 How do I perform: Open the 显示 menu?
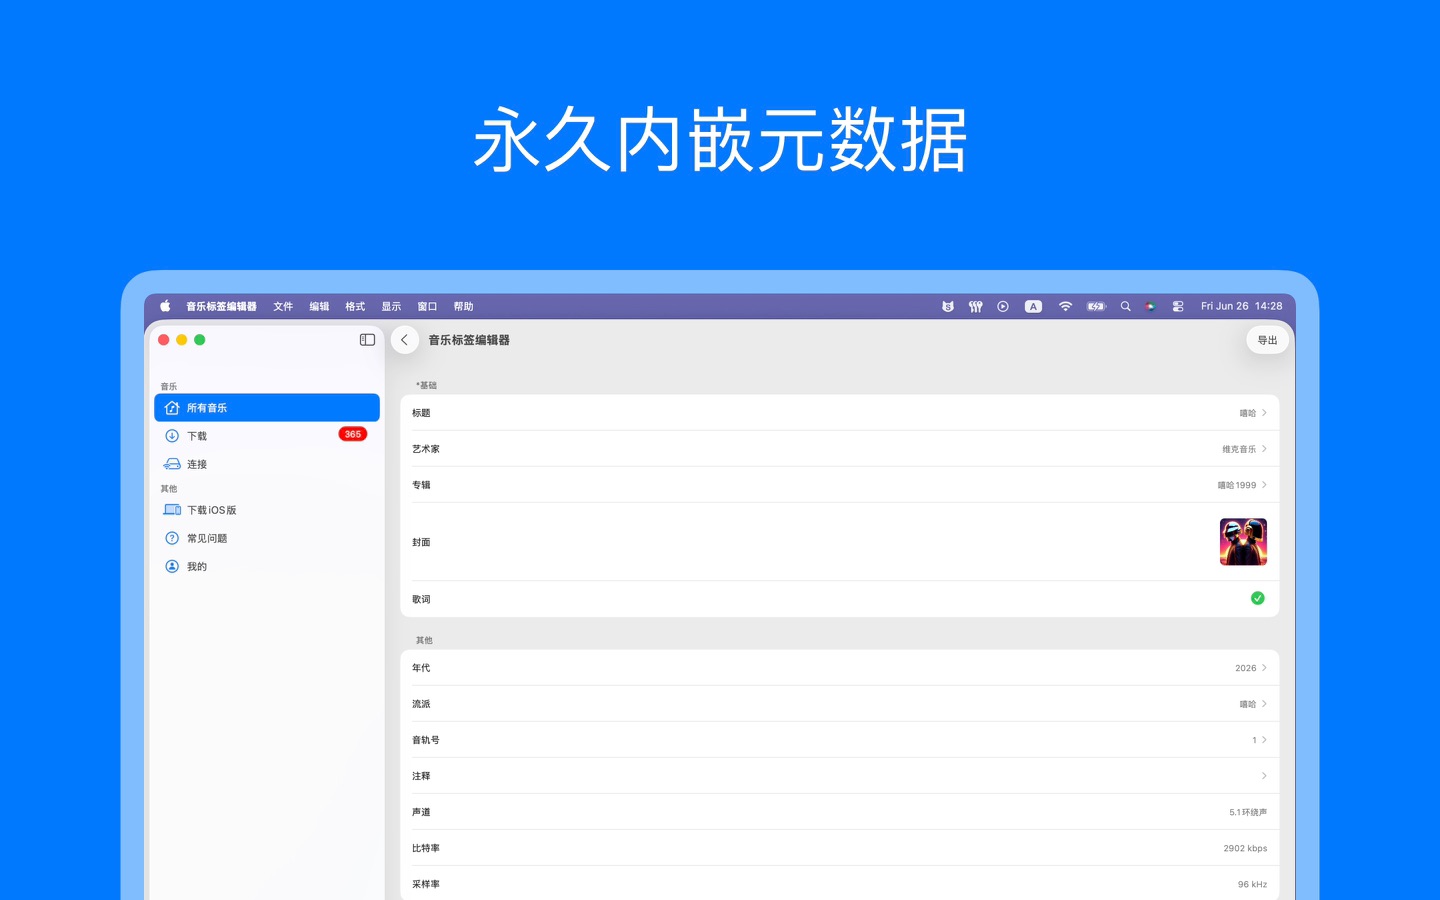[x=391, y=306]
